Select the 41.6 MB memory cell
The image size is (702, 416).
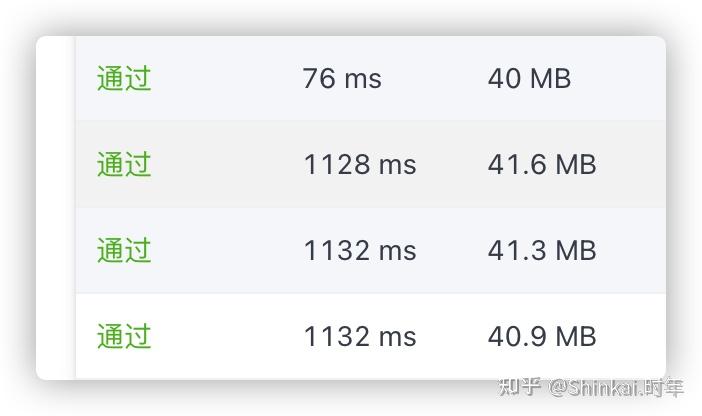pos(542,164)
